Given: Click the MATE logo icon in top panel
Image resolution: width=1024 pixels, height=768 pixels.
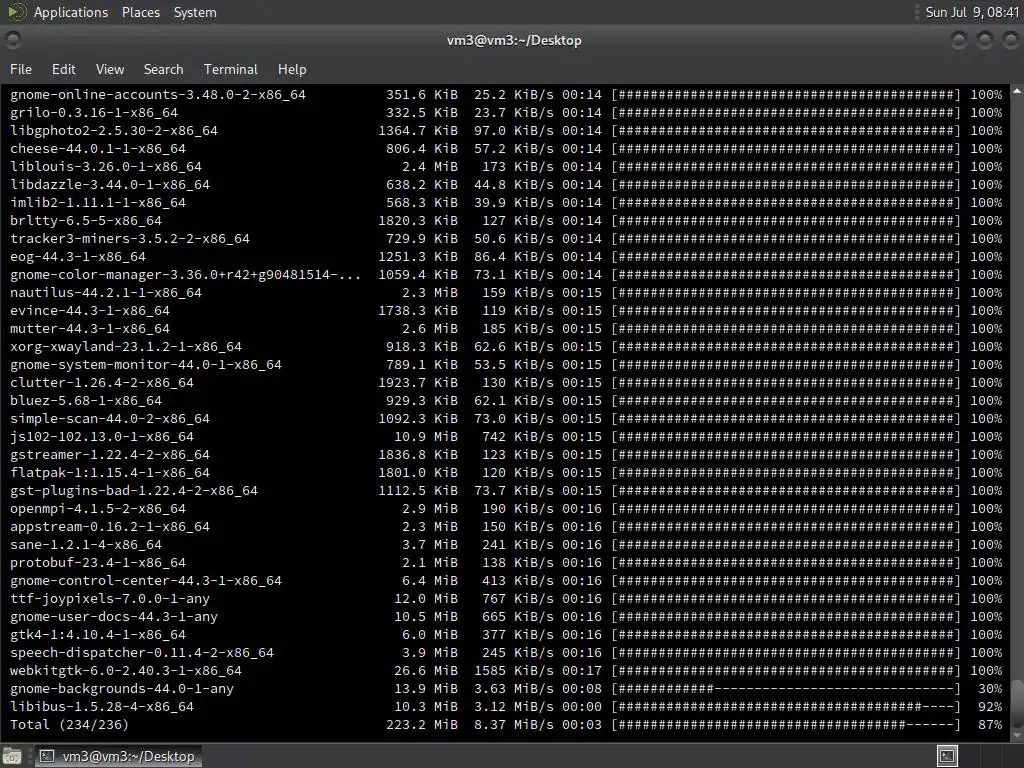Looking at the screenshot, I should 16,12.
